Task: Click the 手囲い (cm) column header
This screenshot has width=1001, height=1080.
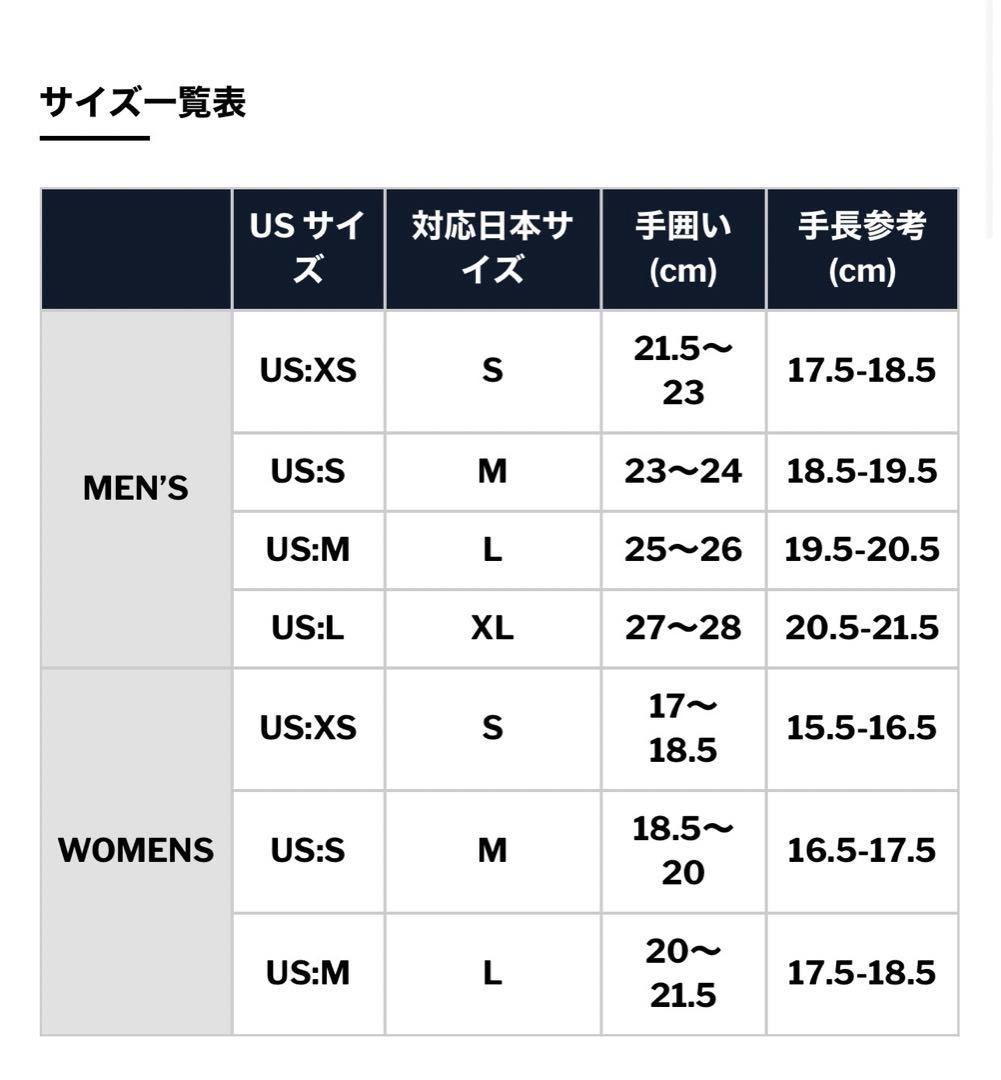Action: tap(683, 249)
